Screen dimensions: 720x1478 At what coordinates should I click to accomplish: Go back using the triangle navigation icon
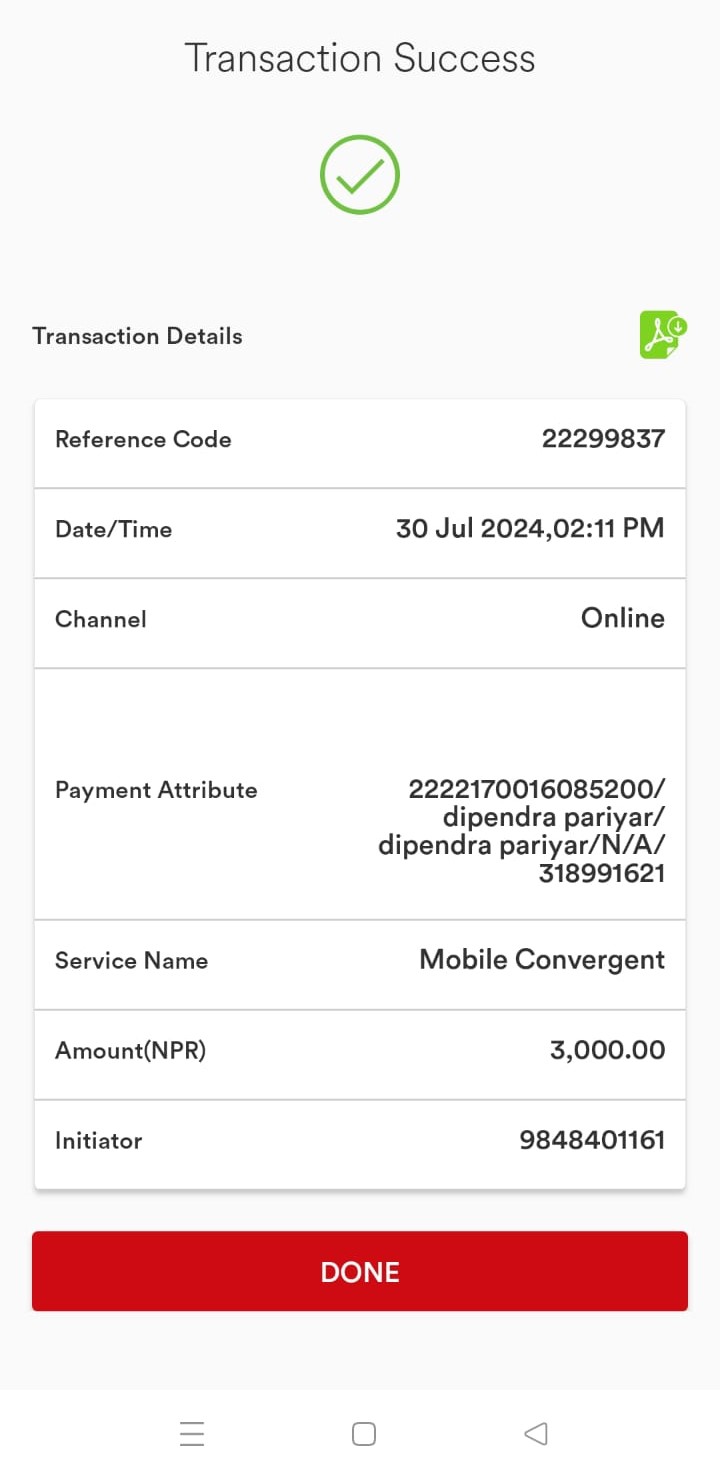click(536, 1434)
